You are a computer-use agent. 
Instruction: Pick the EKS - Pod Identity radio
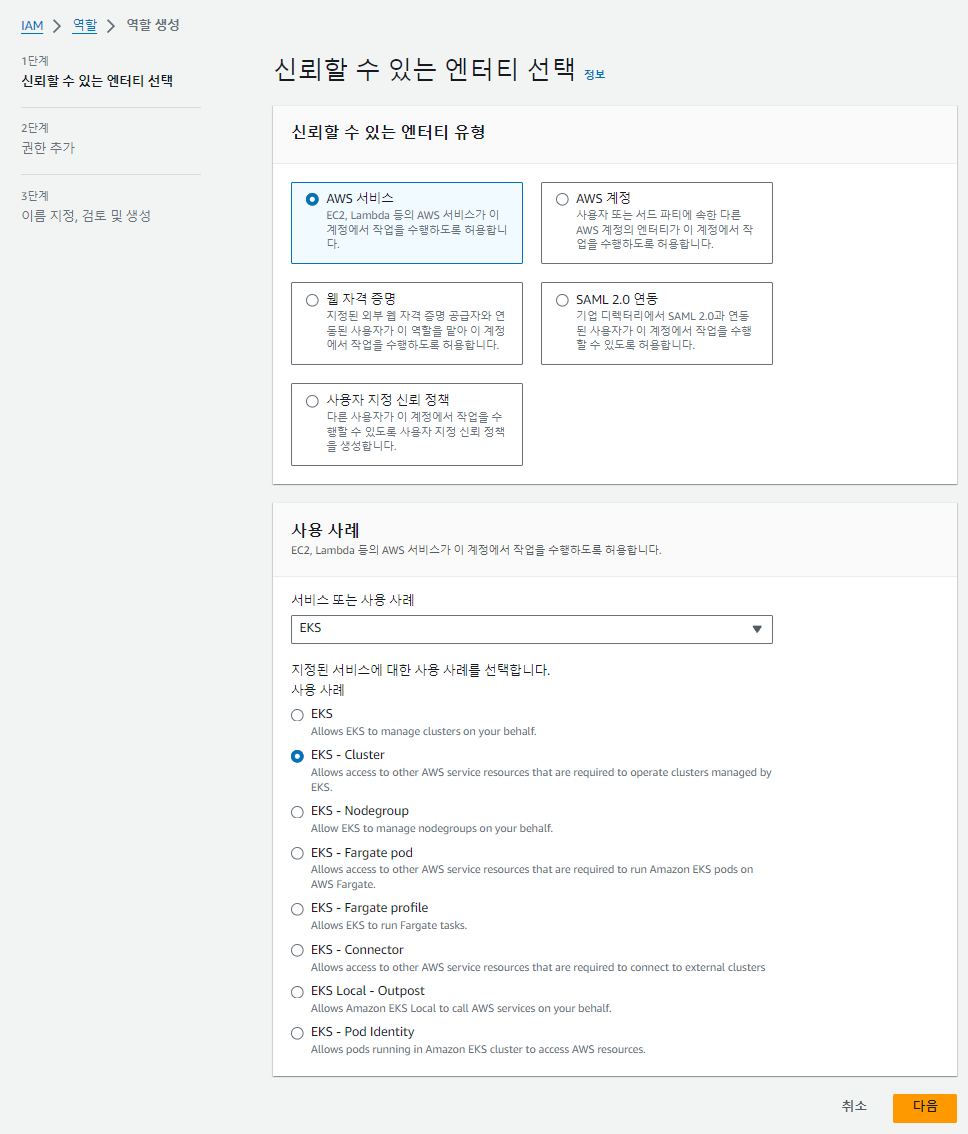click(297, 1033)
